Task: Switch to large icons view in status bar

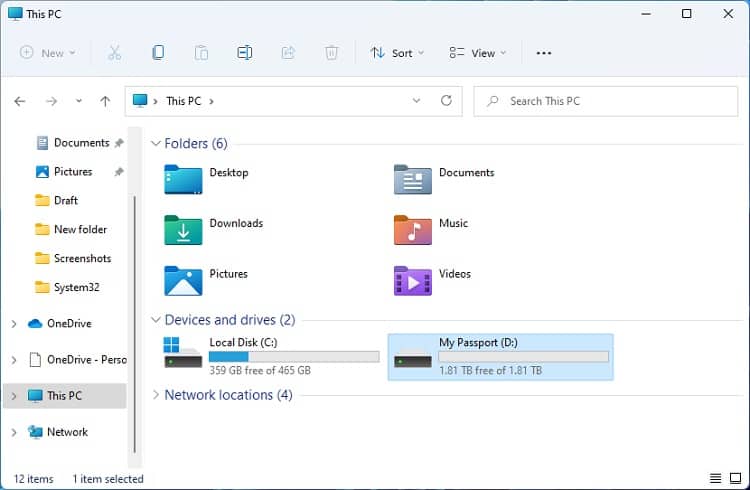Action: click(735, 478)
